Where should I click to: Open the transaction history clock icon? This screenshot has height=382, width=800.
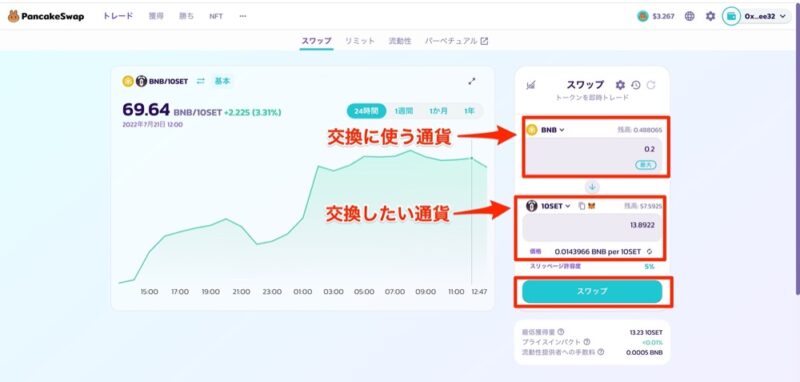636,85
